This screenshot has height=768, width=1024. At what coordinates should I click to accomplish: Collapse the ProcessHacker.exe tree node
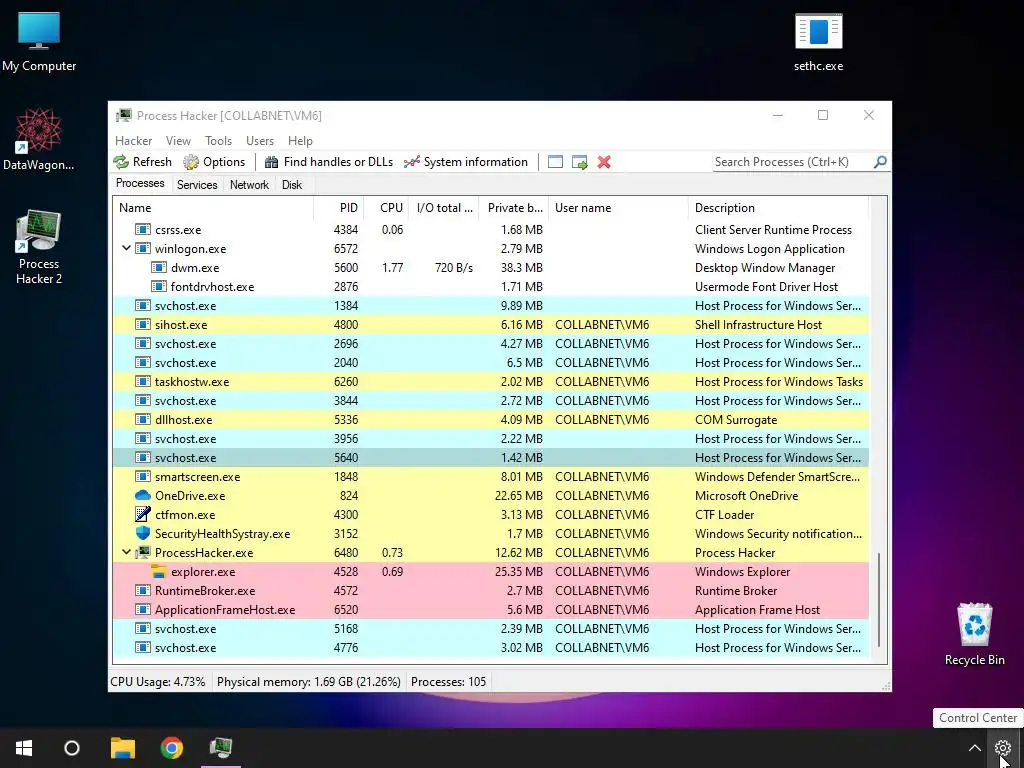[x=126, y=552]
